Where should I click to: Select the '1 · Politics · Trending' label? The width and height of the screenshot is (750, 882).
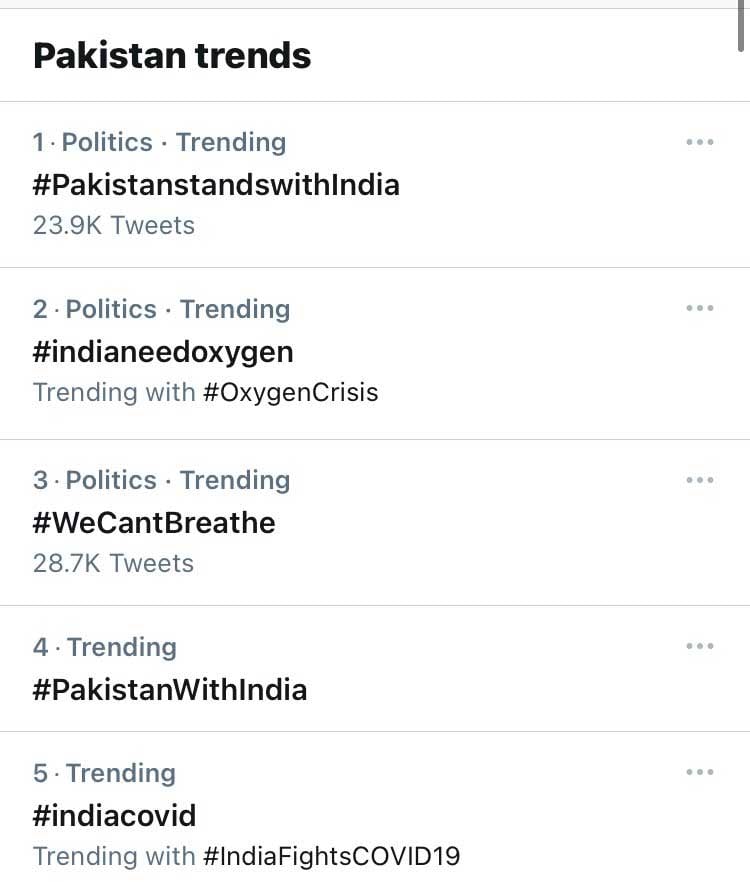[x=159, y=142]
